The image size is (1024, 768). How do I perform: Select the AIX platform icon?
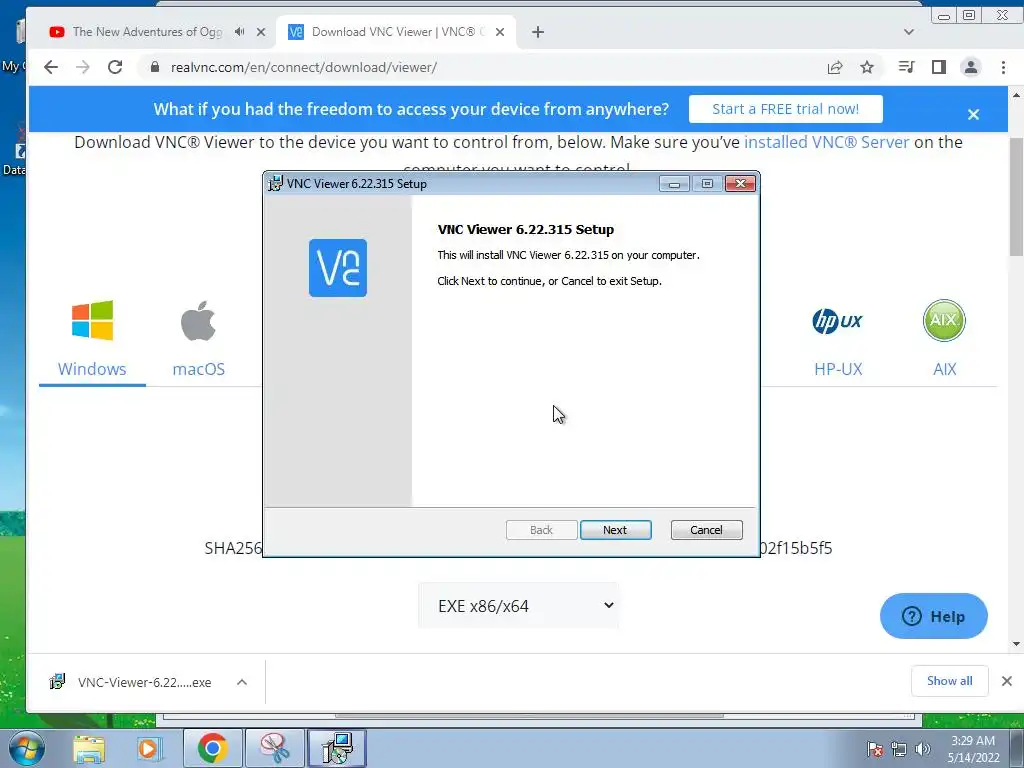(944, 320)
